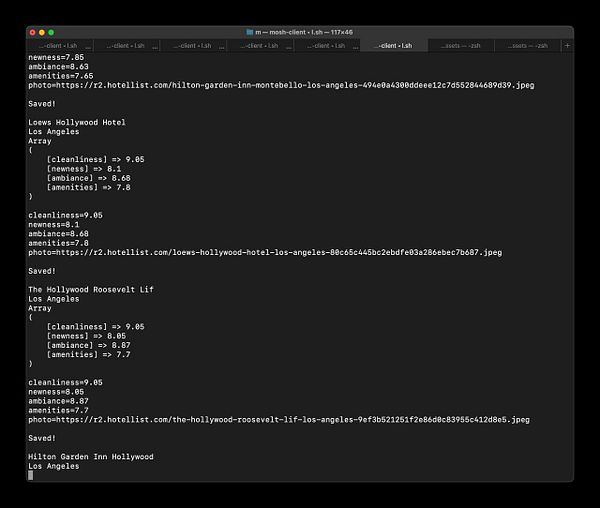600x508 pixels.
Task: Click the line amenities=7.65
Action: (60, 76)
